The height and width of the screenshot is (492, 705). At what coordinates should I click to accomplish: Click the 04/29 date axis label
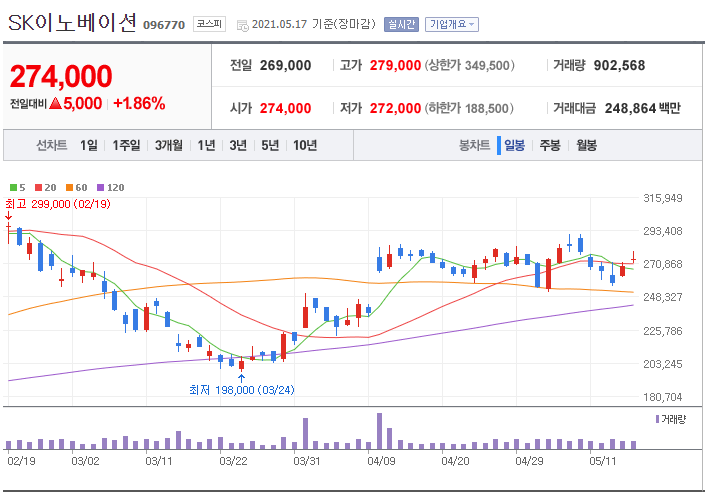click(529, 461)
